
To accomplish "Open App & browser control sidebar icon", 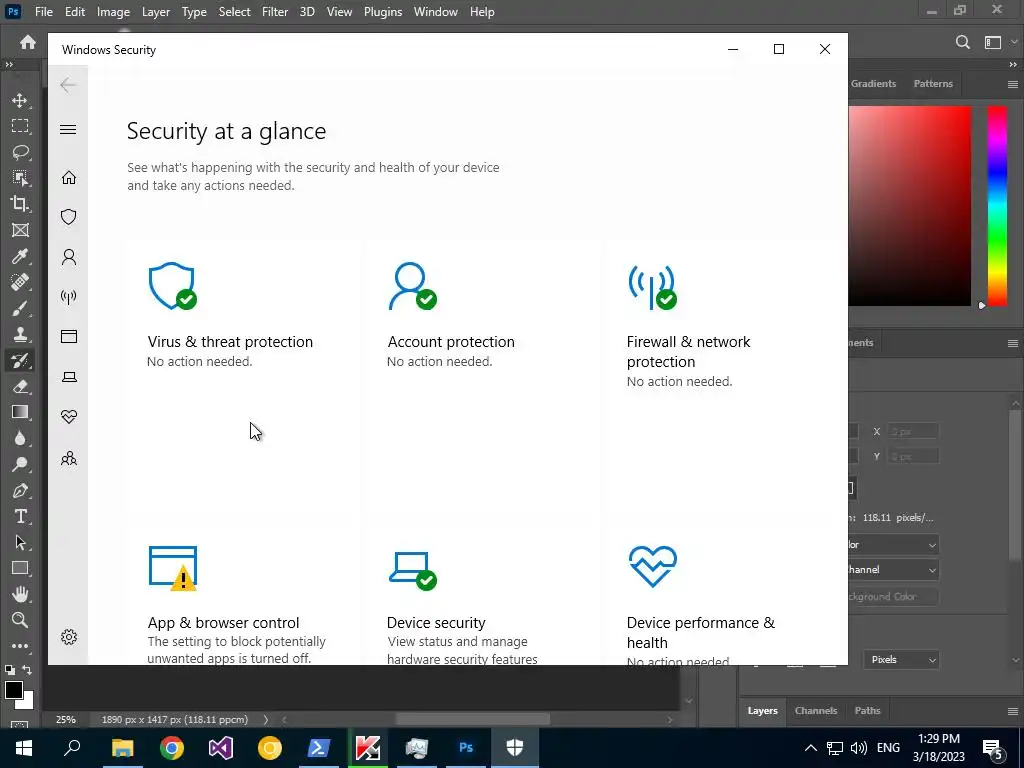I will coord(69,336).
